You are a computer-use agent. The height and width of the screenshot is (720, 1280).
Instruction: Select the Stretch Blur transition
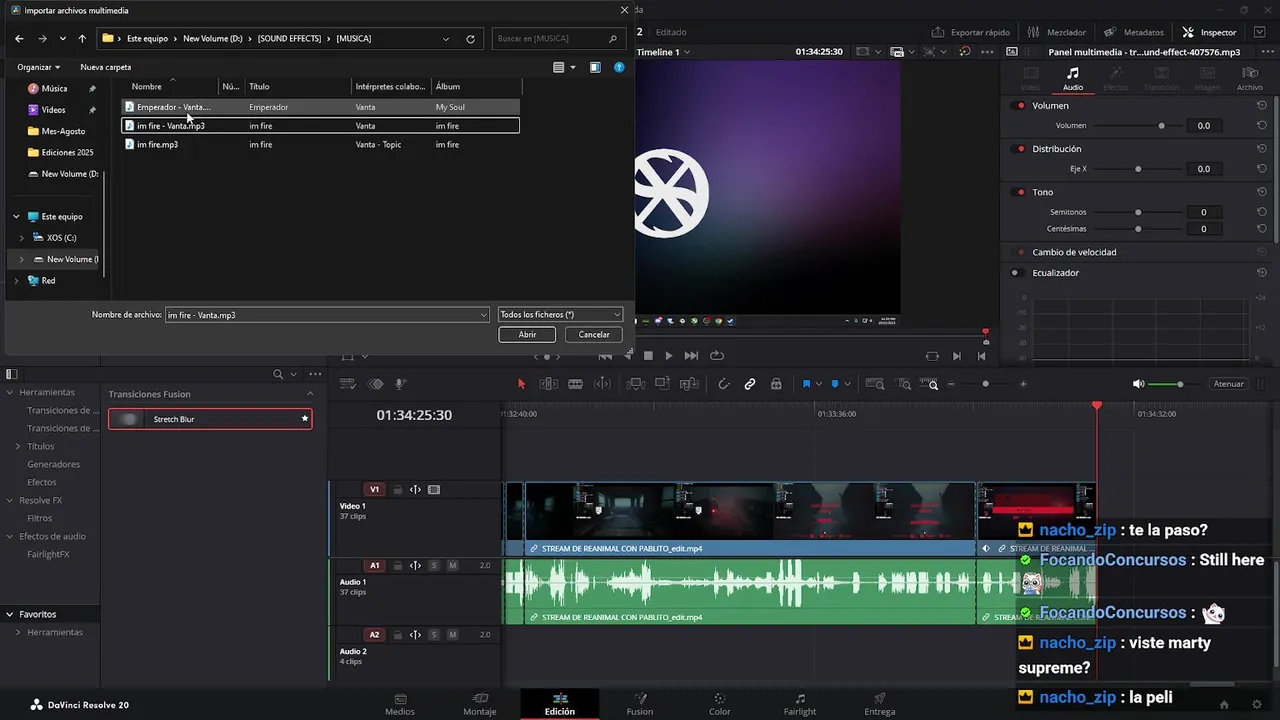coord(210,419)
